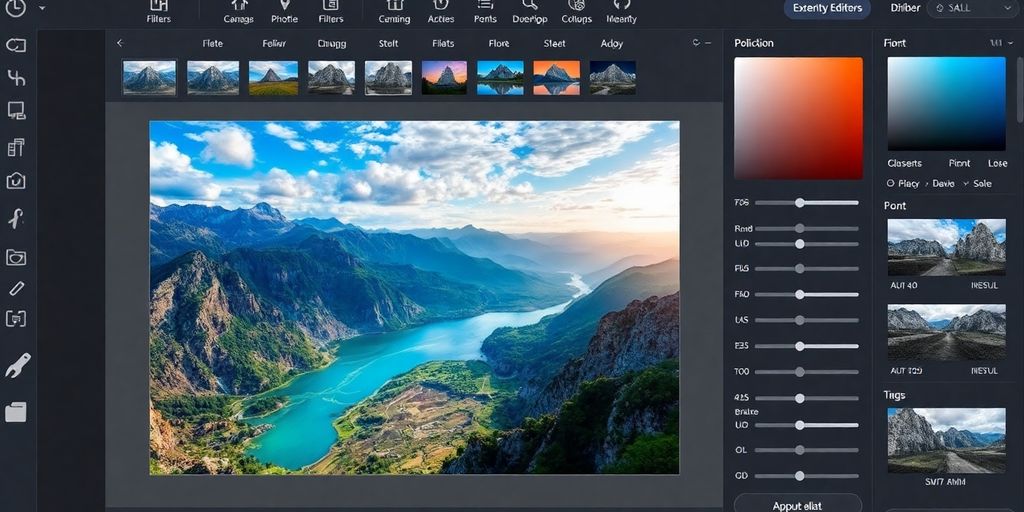Switch to the Flore tab
The height and width of the screenshot is (512, 1024).
coord(499,44)
